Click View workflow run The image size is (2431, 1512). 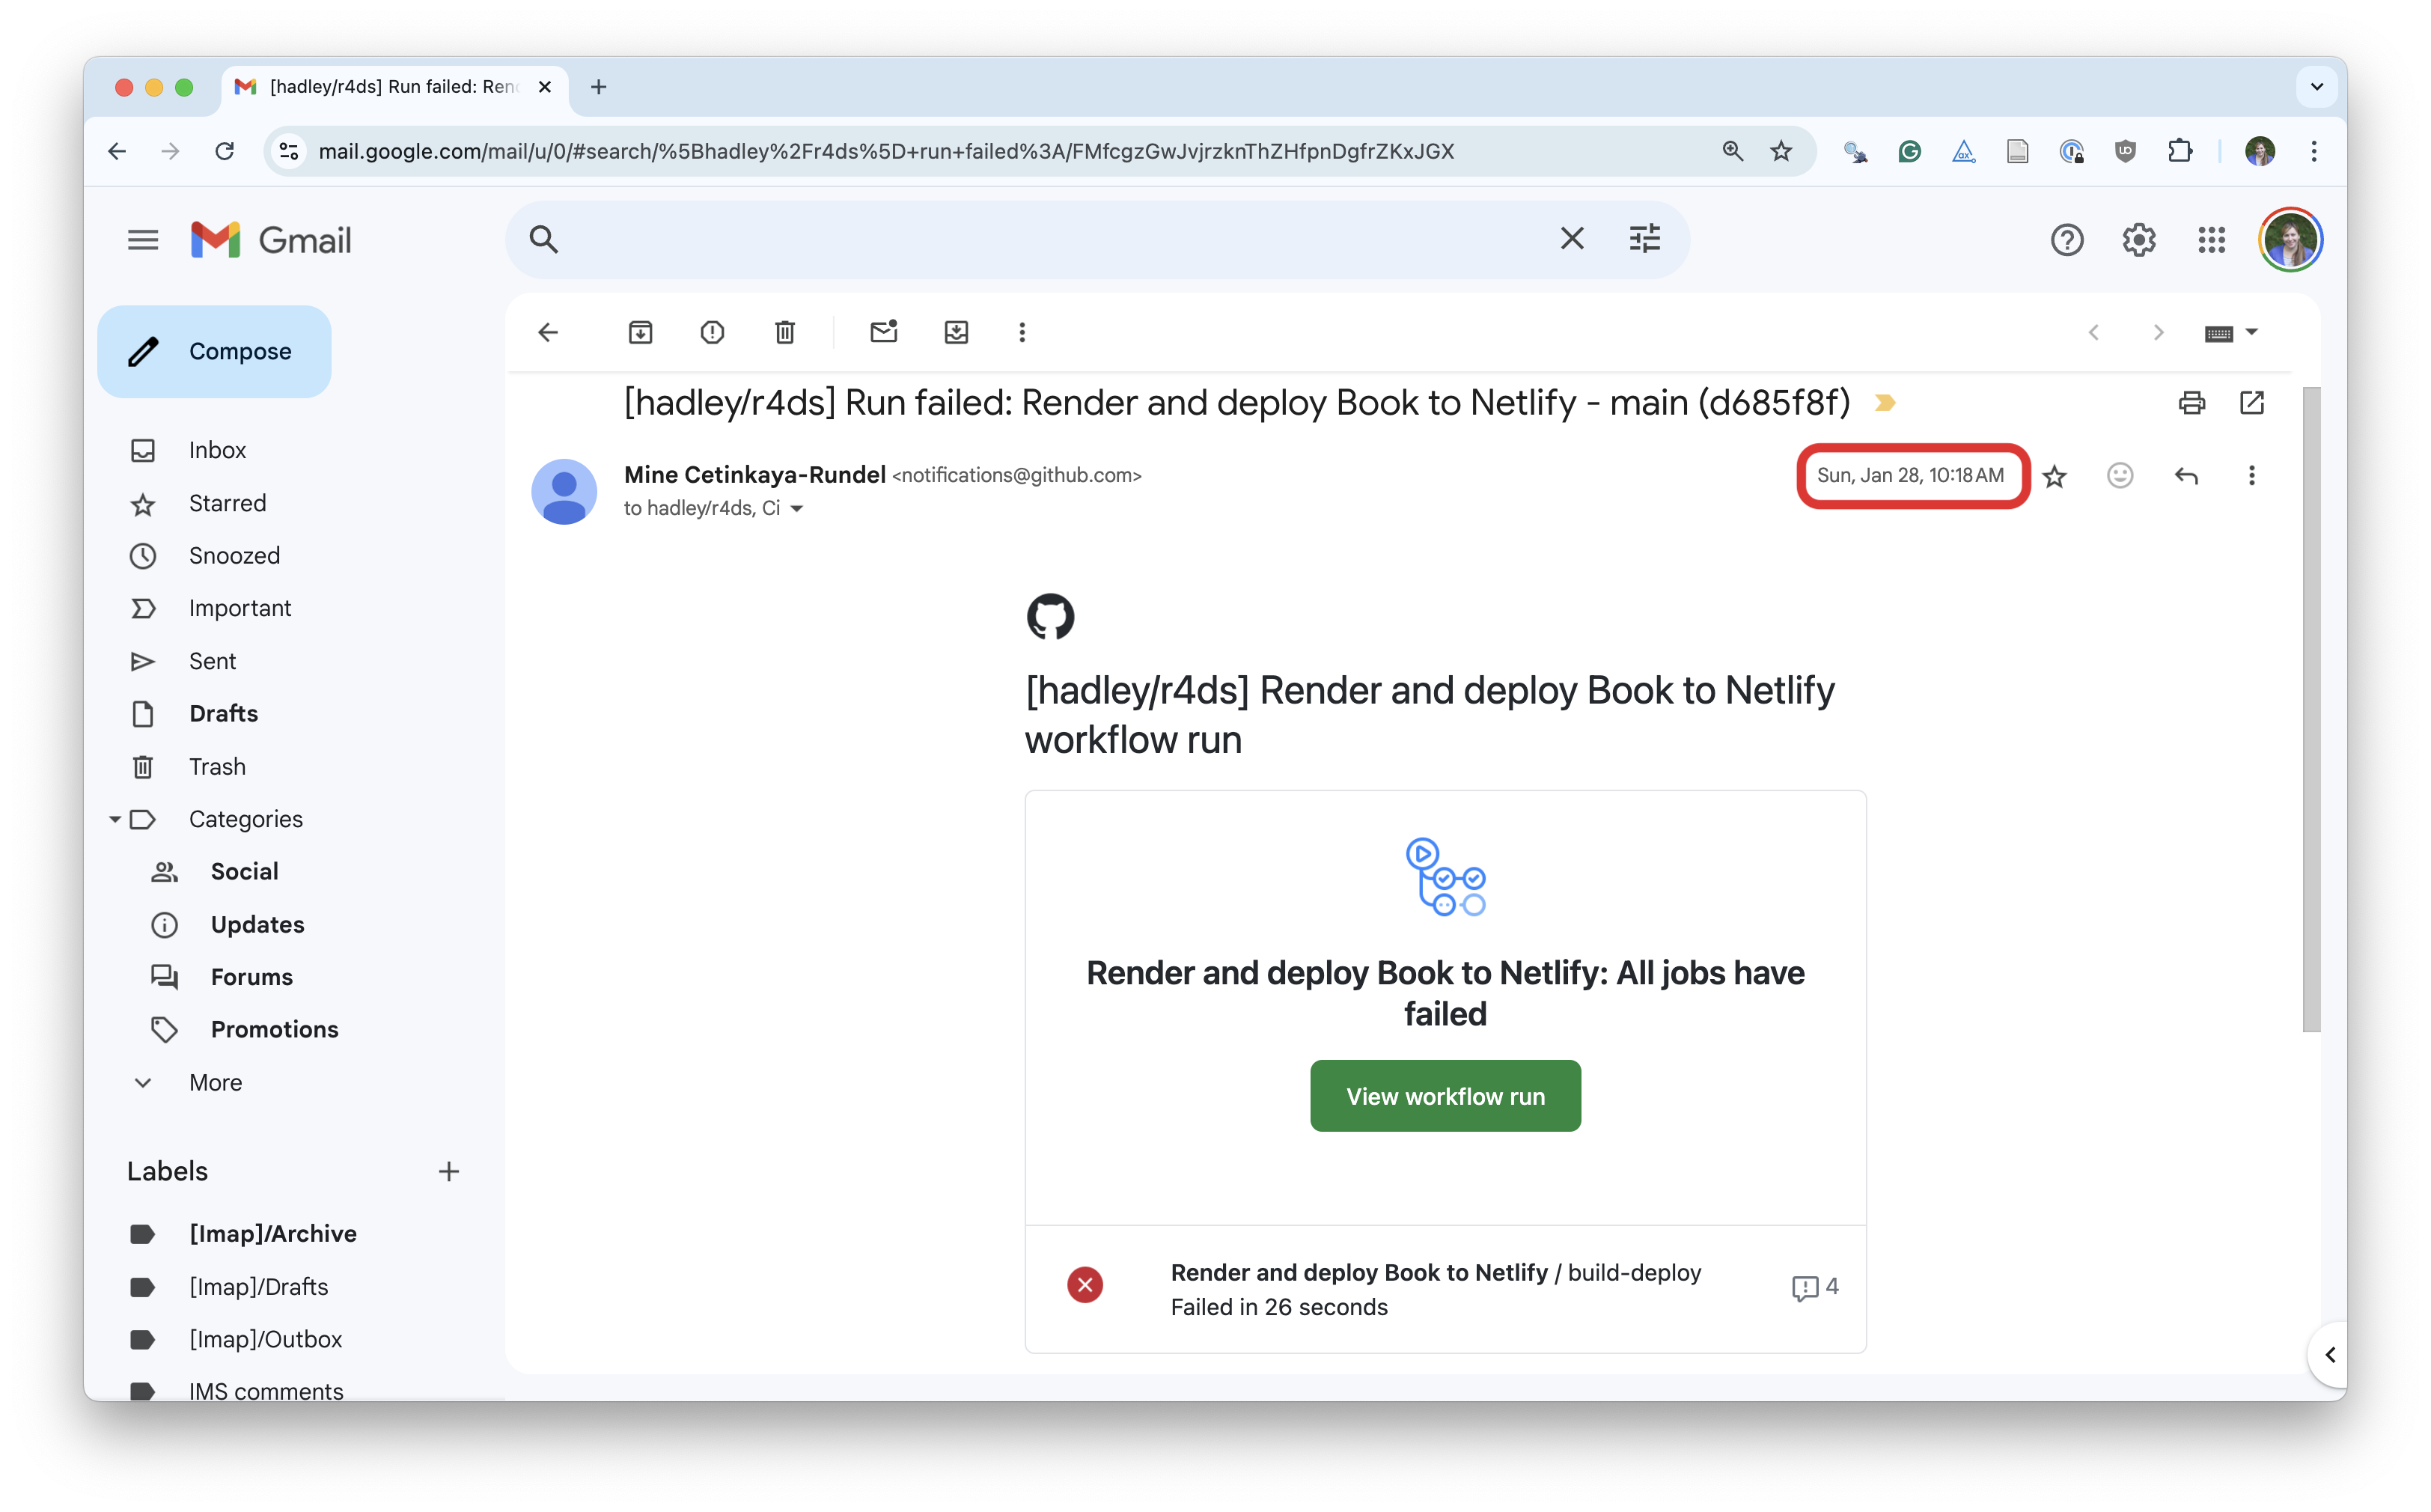tap(1444, 1095)
